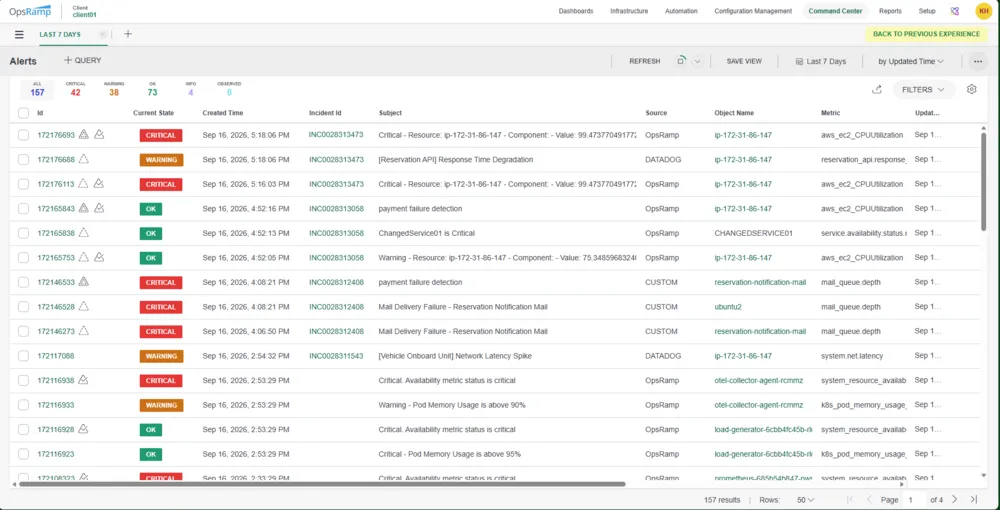Click the SAVE VIEW button
This screenshot has height=510, width=1000.
[x=744, y=61]
